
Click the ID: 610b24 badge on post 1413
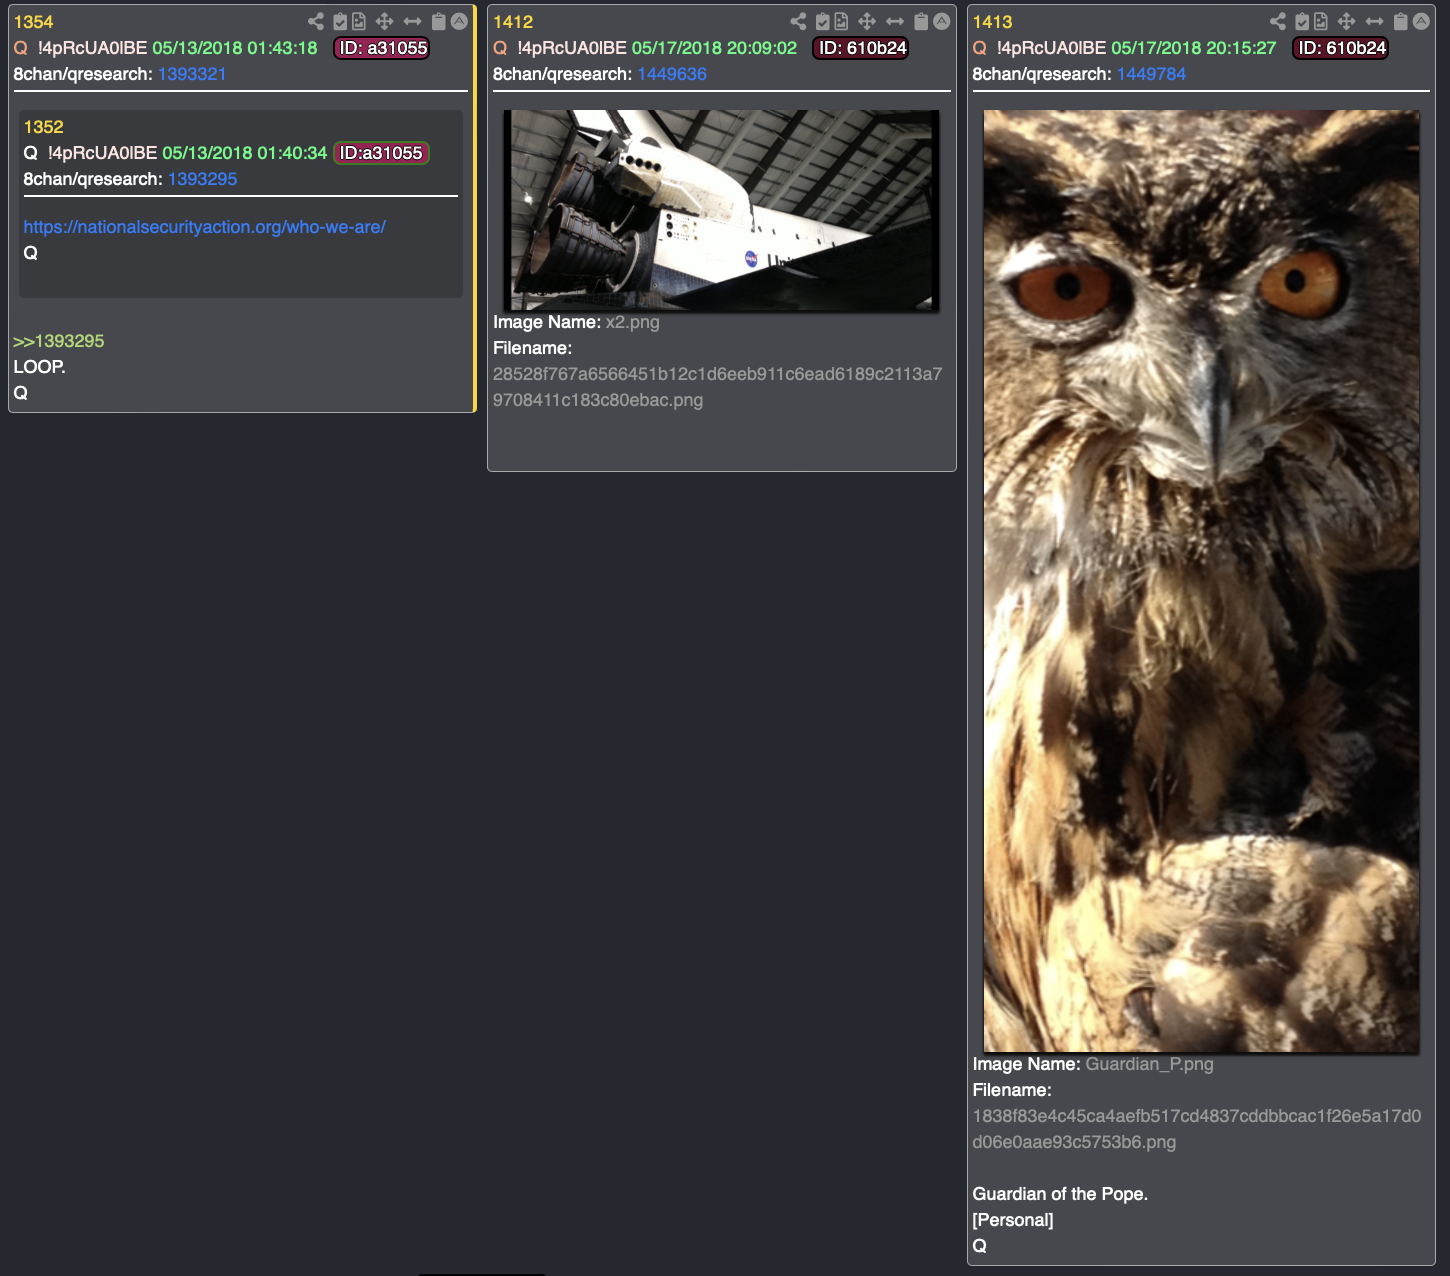pos(1342,48)
